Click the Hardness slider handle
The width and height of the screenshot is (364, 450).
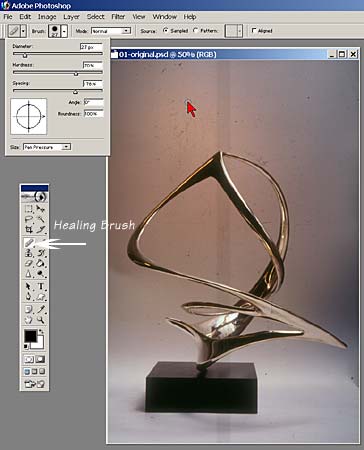(76, 74)
